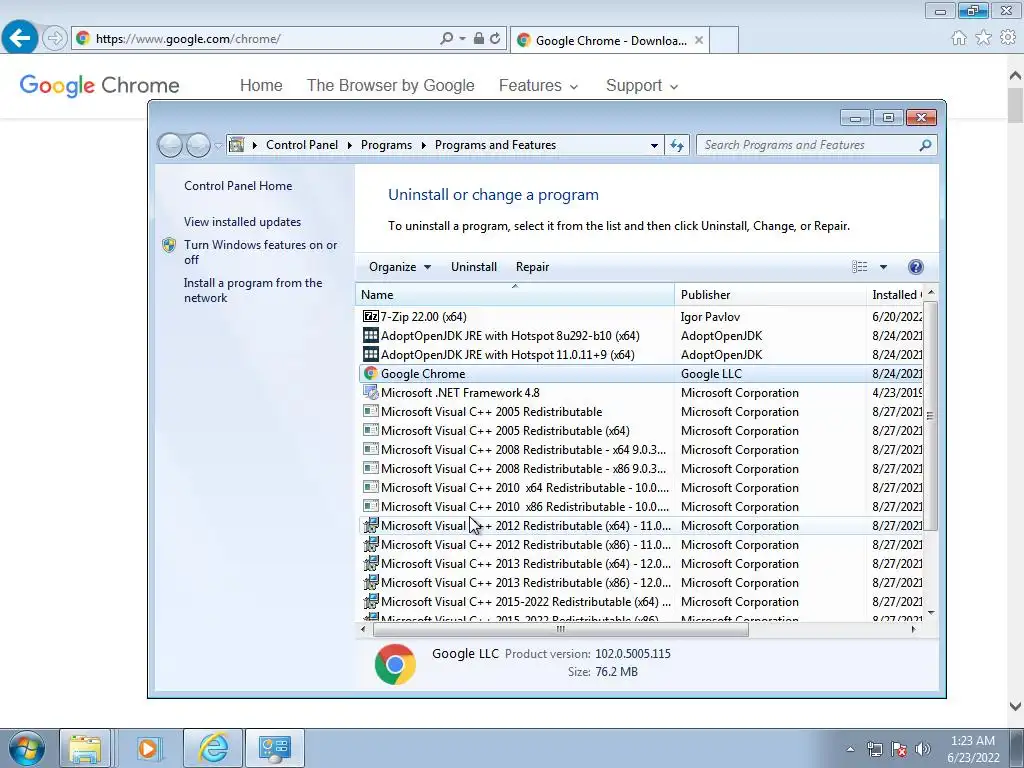Viewport: 1024px width, 768px height.
Task: Sort the list by Name column
Action: pos(515,295)
